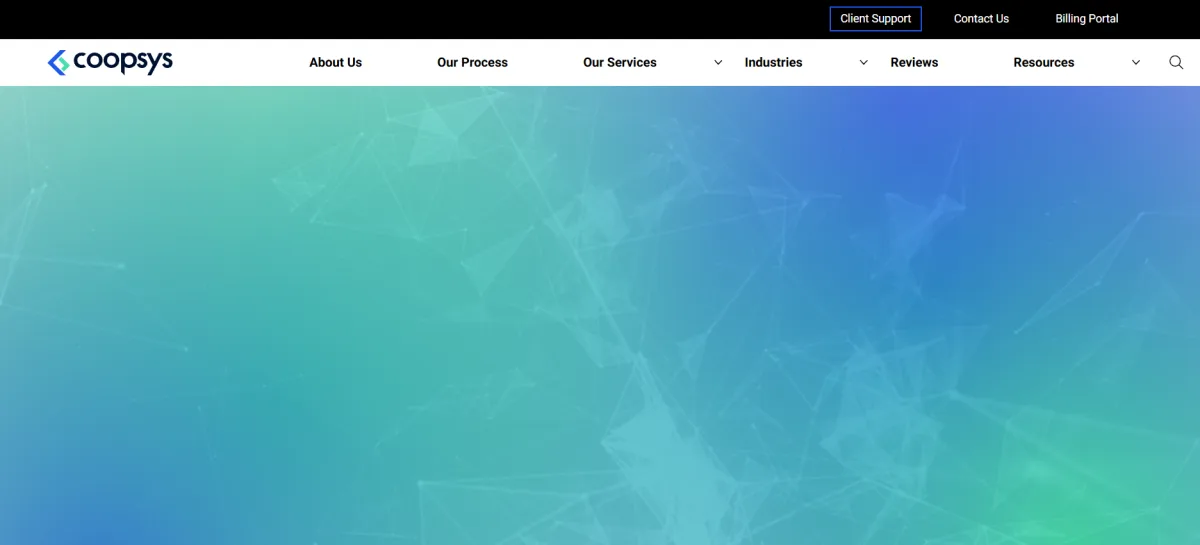Open the Resources menu item
Screen dimensions: 1200x545
click(1044, 62)
